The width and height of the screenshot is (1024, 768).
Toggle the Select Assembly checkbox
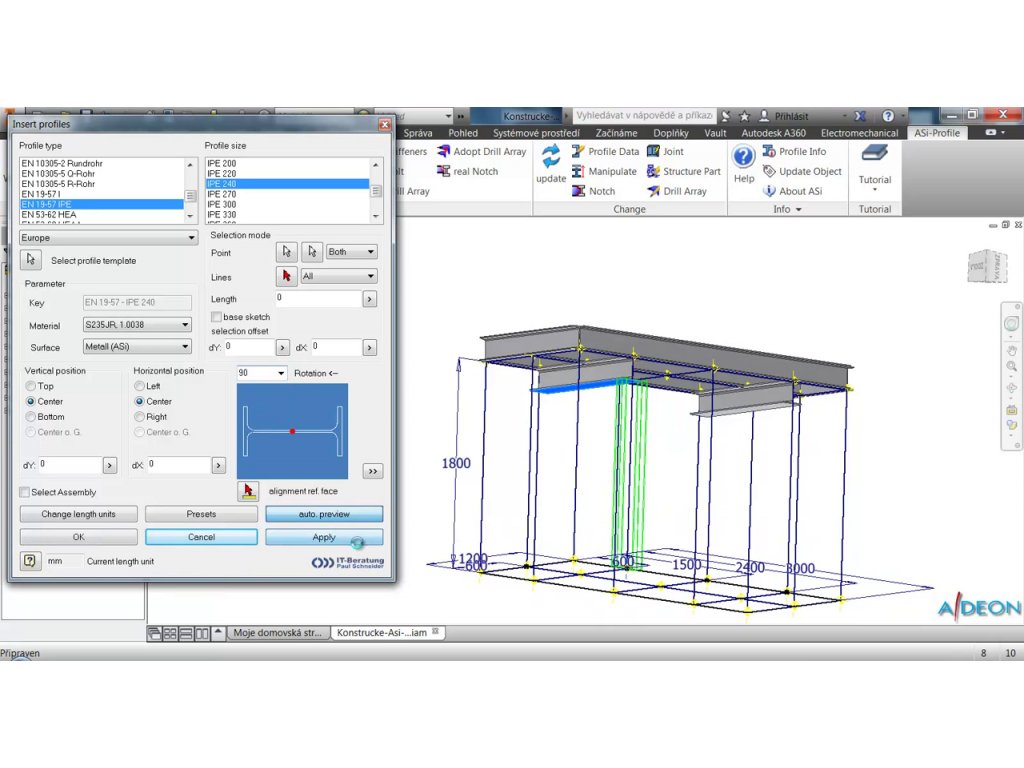pyautogui.click(x=25, y=492)
